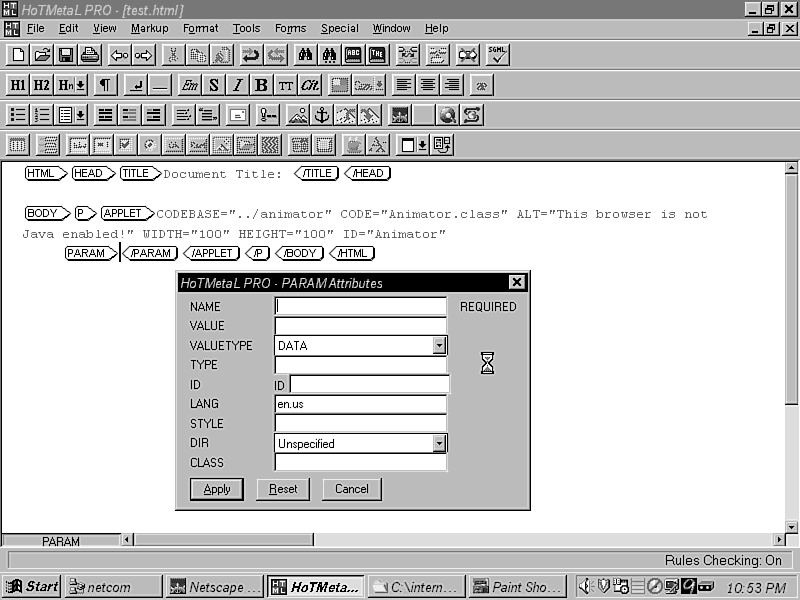This screenshot has height=600, width=800.
Task: Select the BODY start tag
Action: [47, 213]
